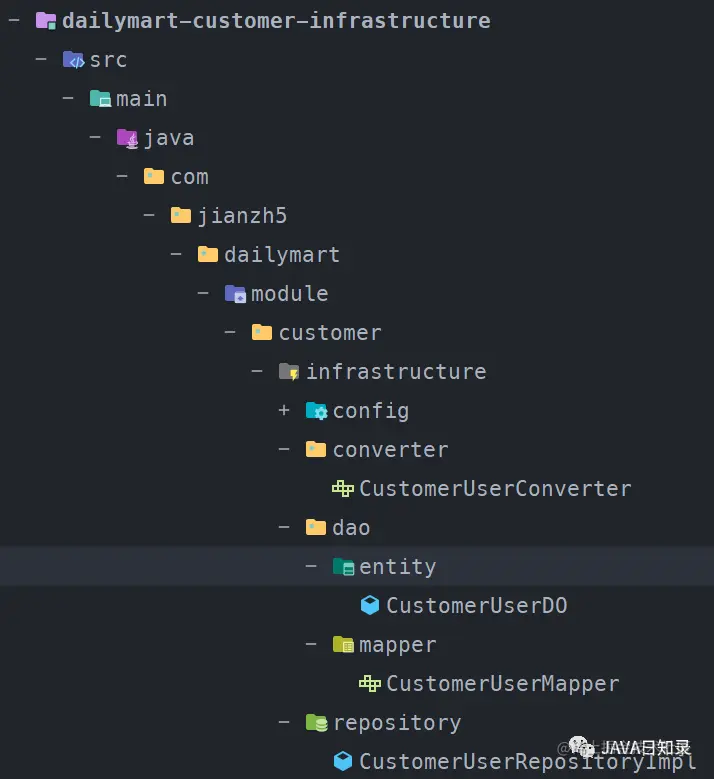Click the CustomerUserMapper interface icon
714x779 pixels.
click(x=370, y=684)
